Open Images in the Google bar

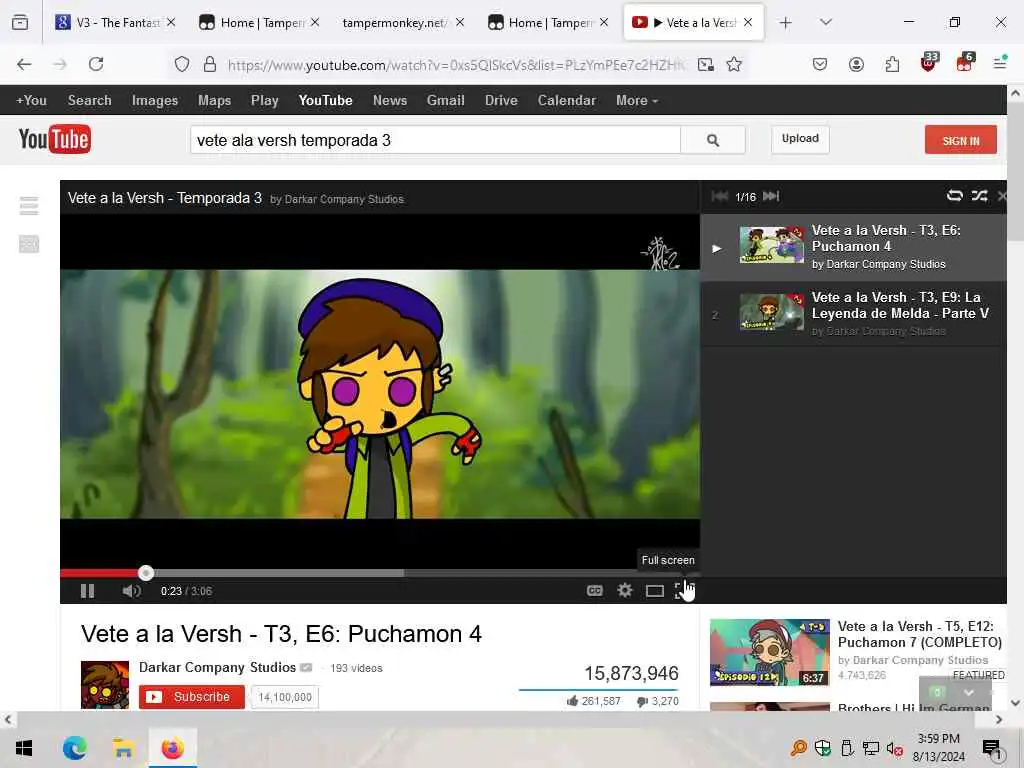pos(155,101)
